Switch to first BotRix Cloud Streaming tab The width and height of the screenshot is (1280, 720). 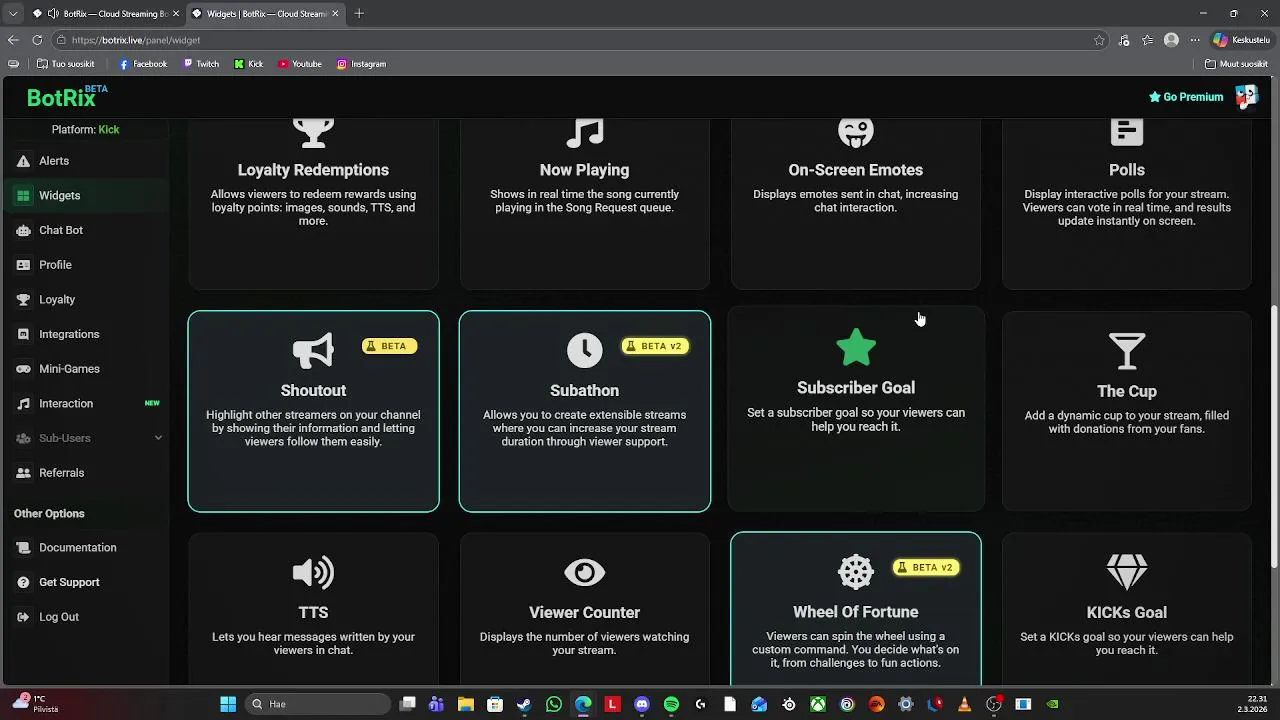tap(105, 13)
